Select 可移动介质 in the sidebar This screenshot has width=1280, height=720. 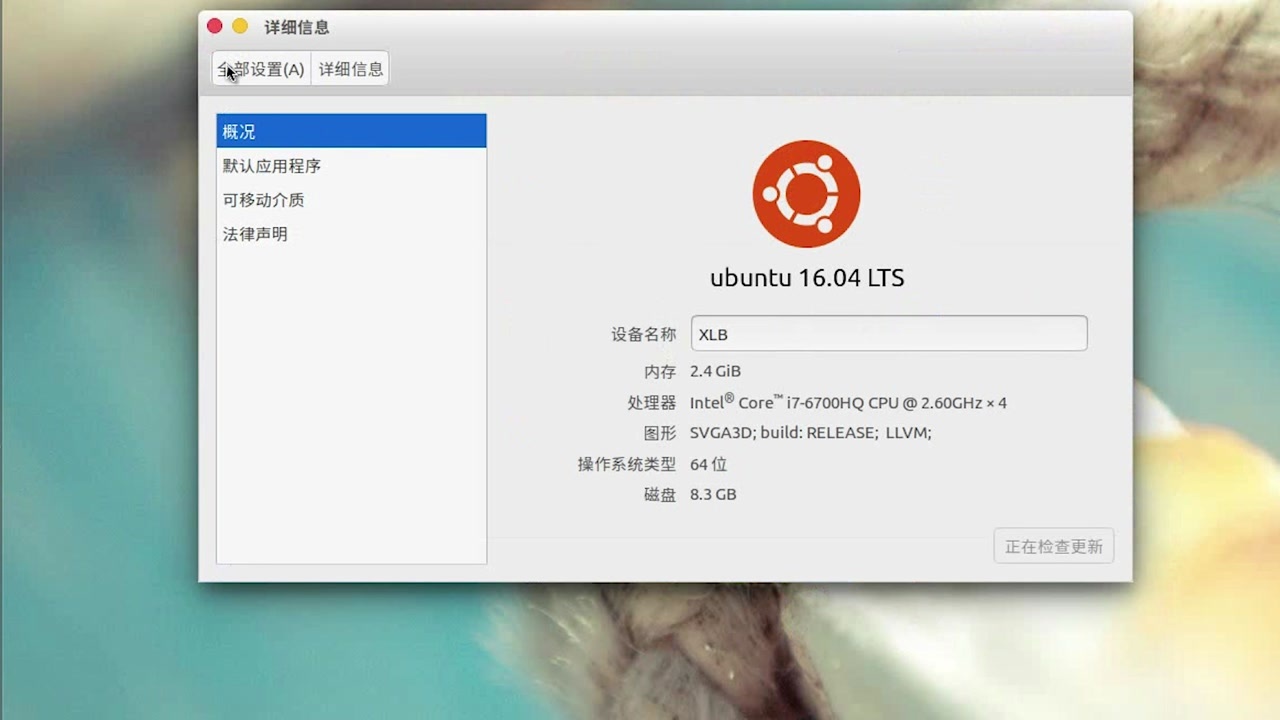[351, 200]
